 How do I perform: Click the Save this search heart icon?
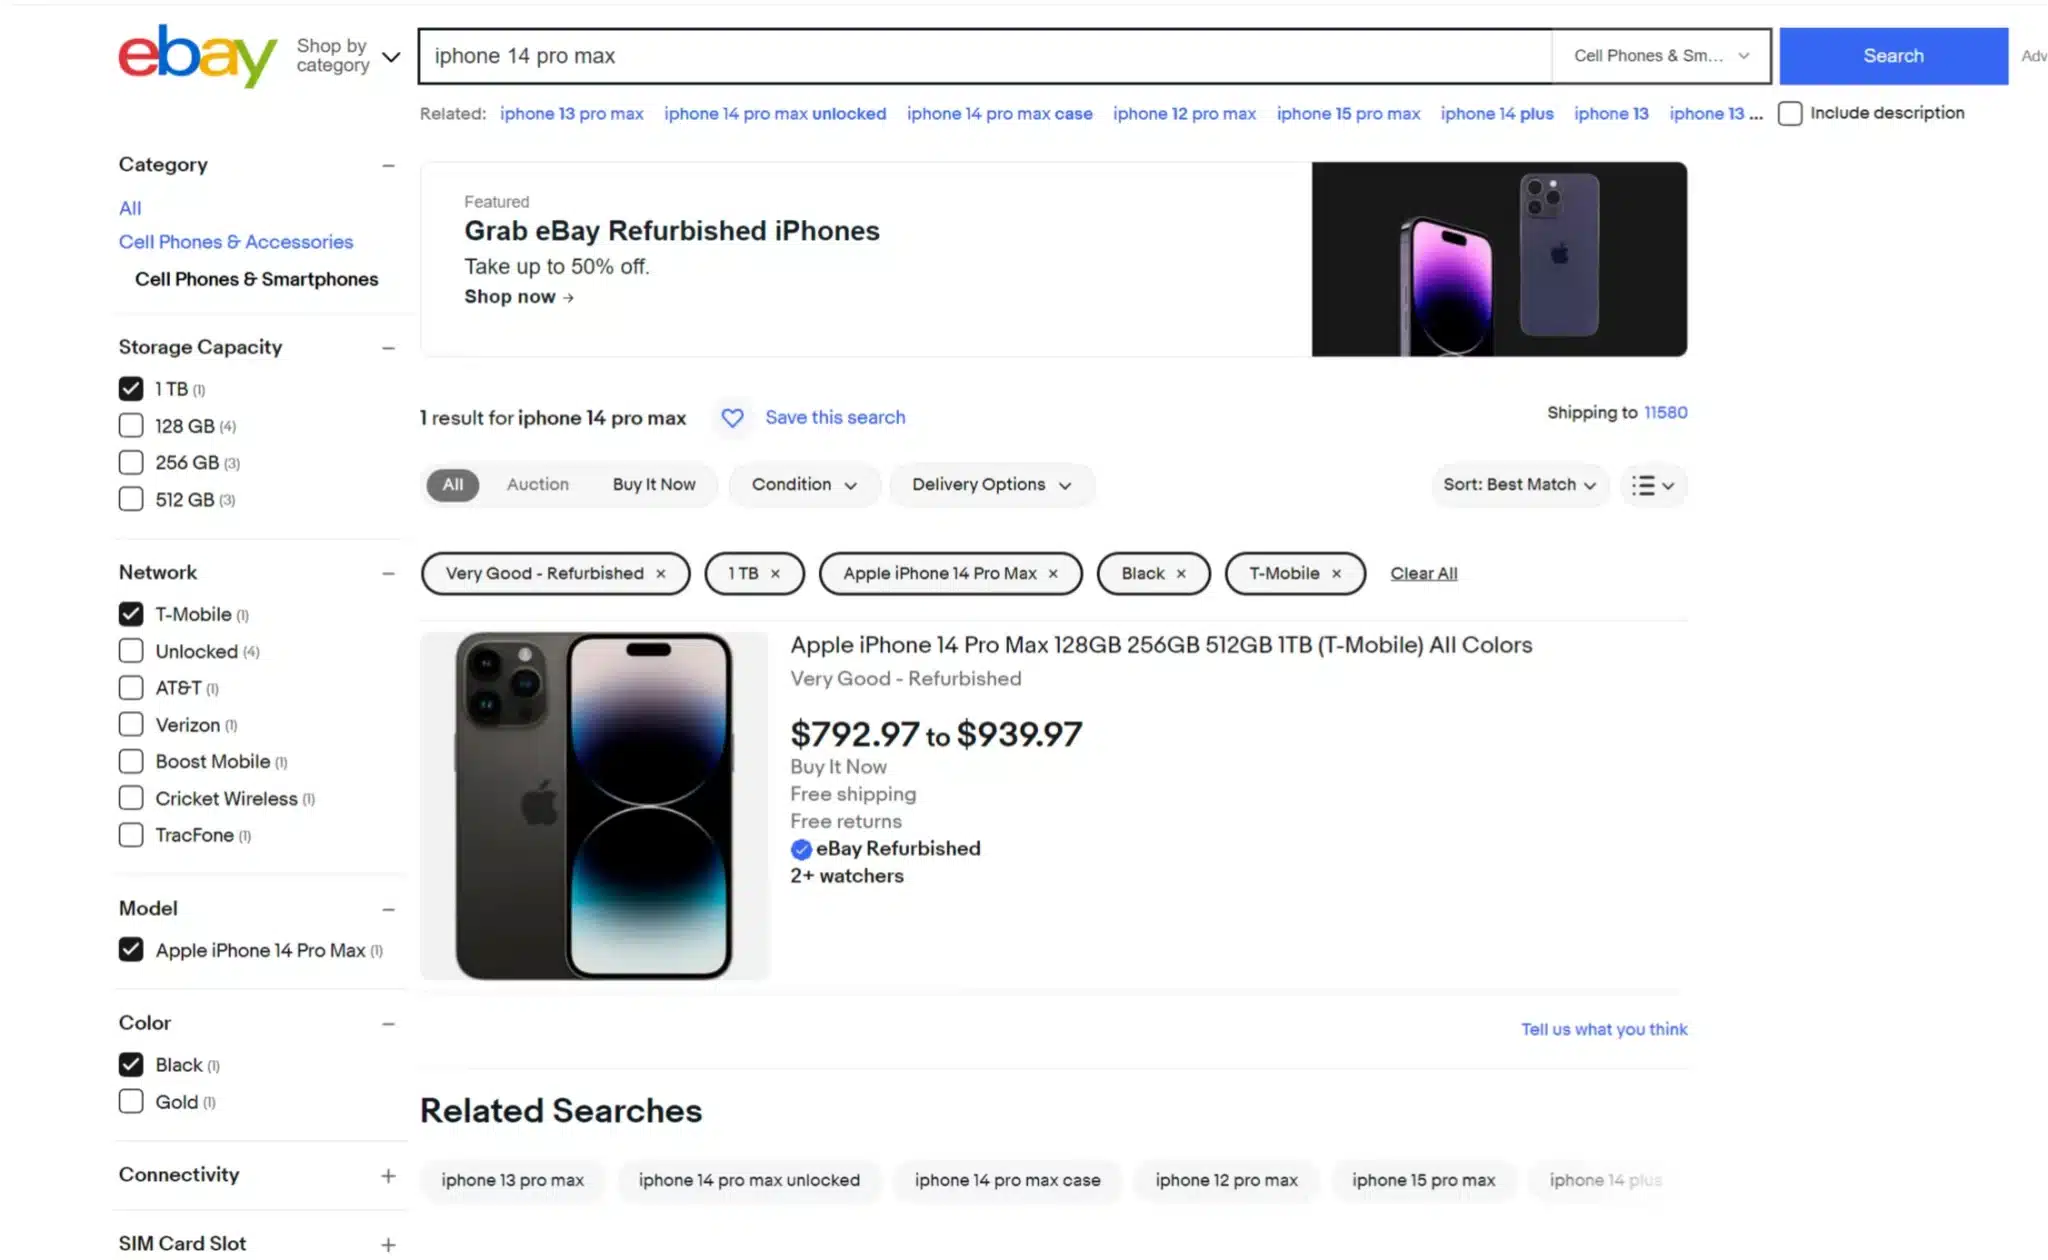tap(733, 417)
